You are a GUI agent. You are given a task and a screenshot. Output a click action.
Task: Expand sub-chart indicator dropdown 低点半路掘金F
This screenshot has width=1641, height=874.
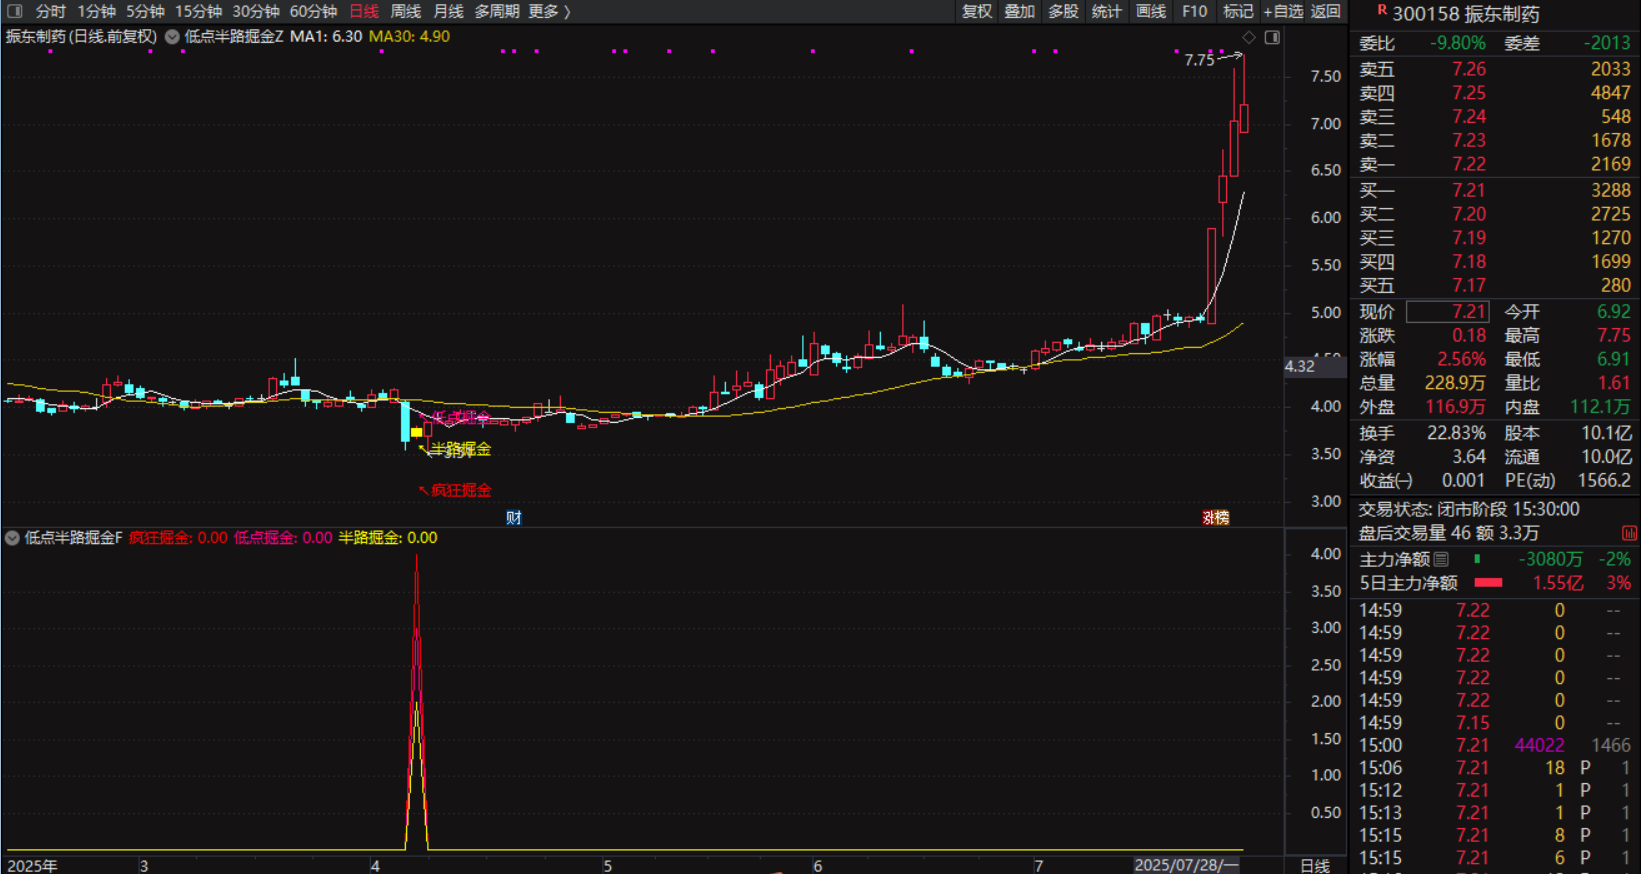[x=12, y=538]
